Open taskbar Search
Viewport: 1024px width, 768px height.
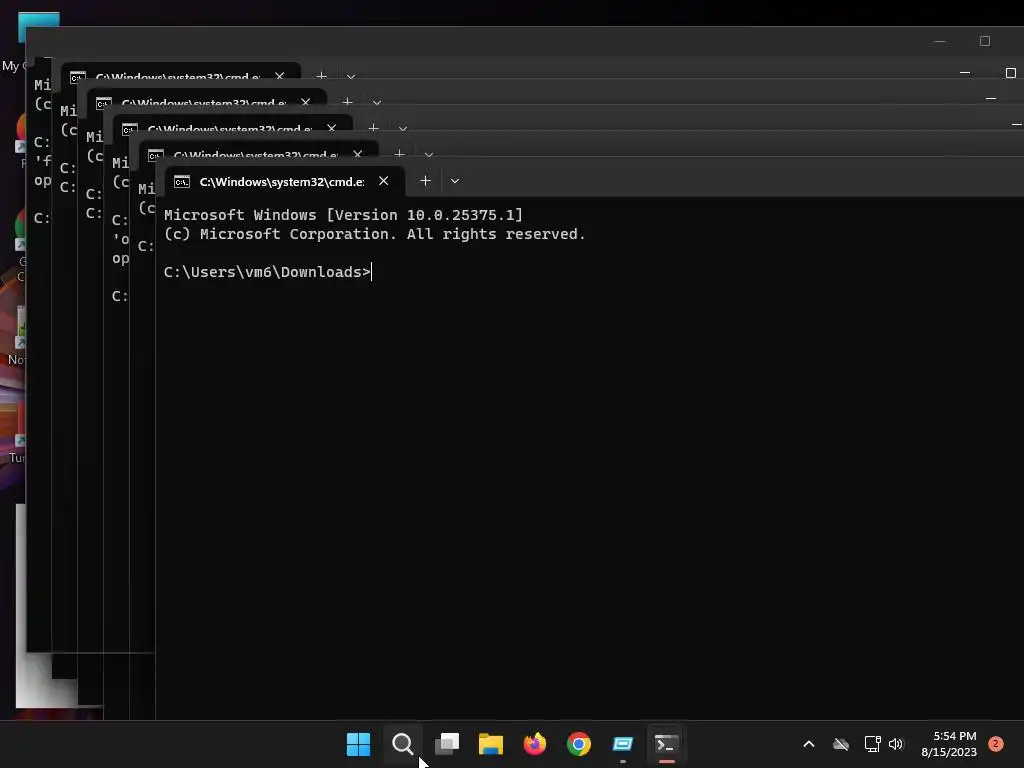(402, 744)
